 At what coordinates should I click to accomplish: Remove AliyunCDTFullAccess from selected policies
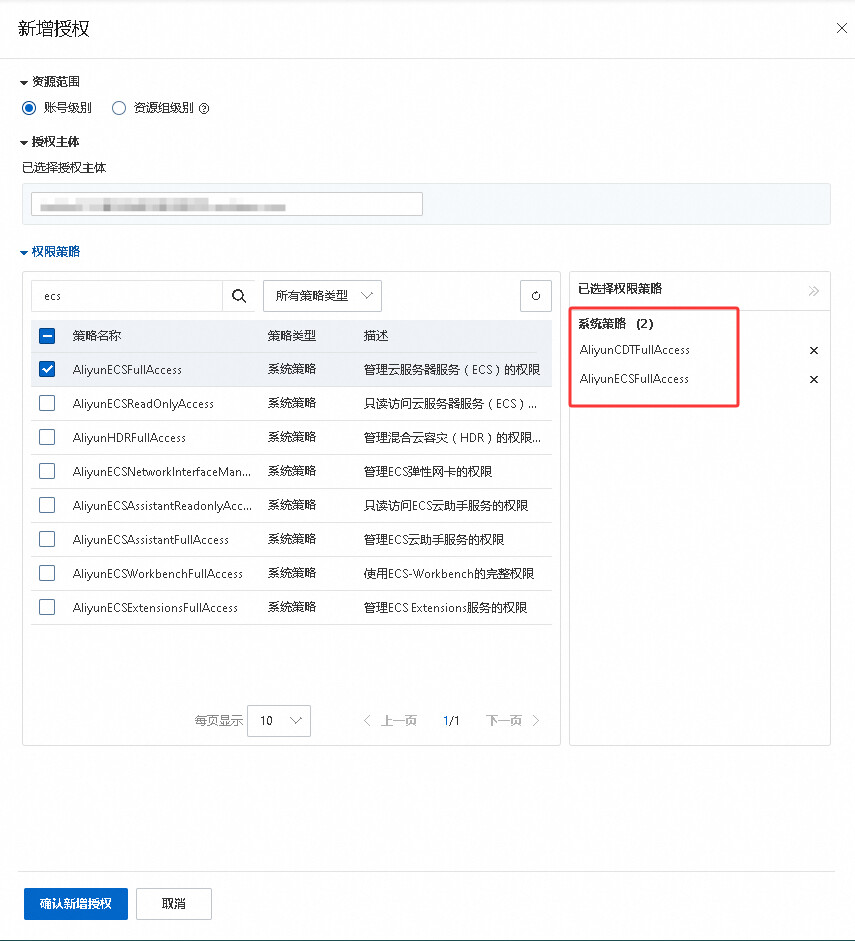[814, 350]
